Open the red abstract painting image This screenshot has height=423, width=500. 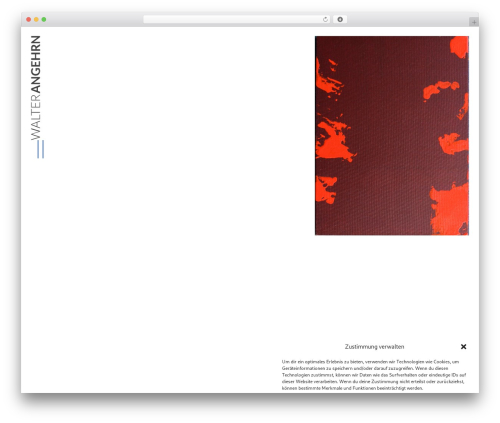coord(392,135)
